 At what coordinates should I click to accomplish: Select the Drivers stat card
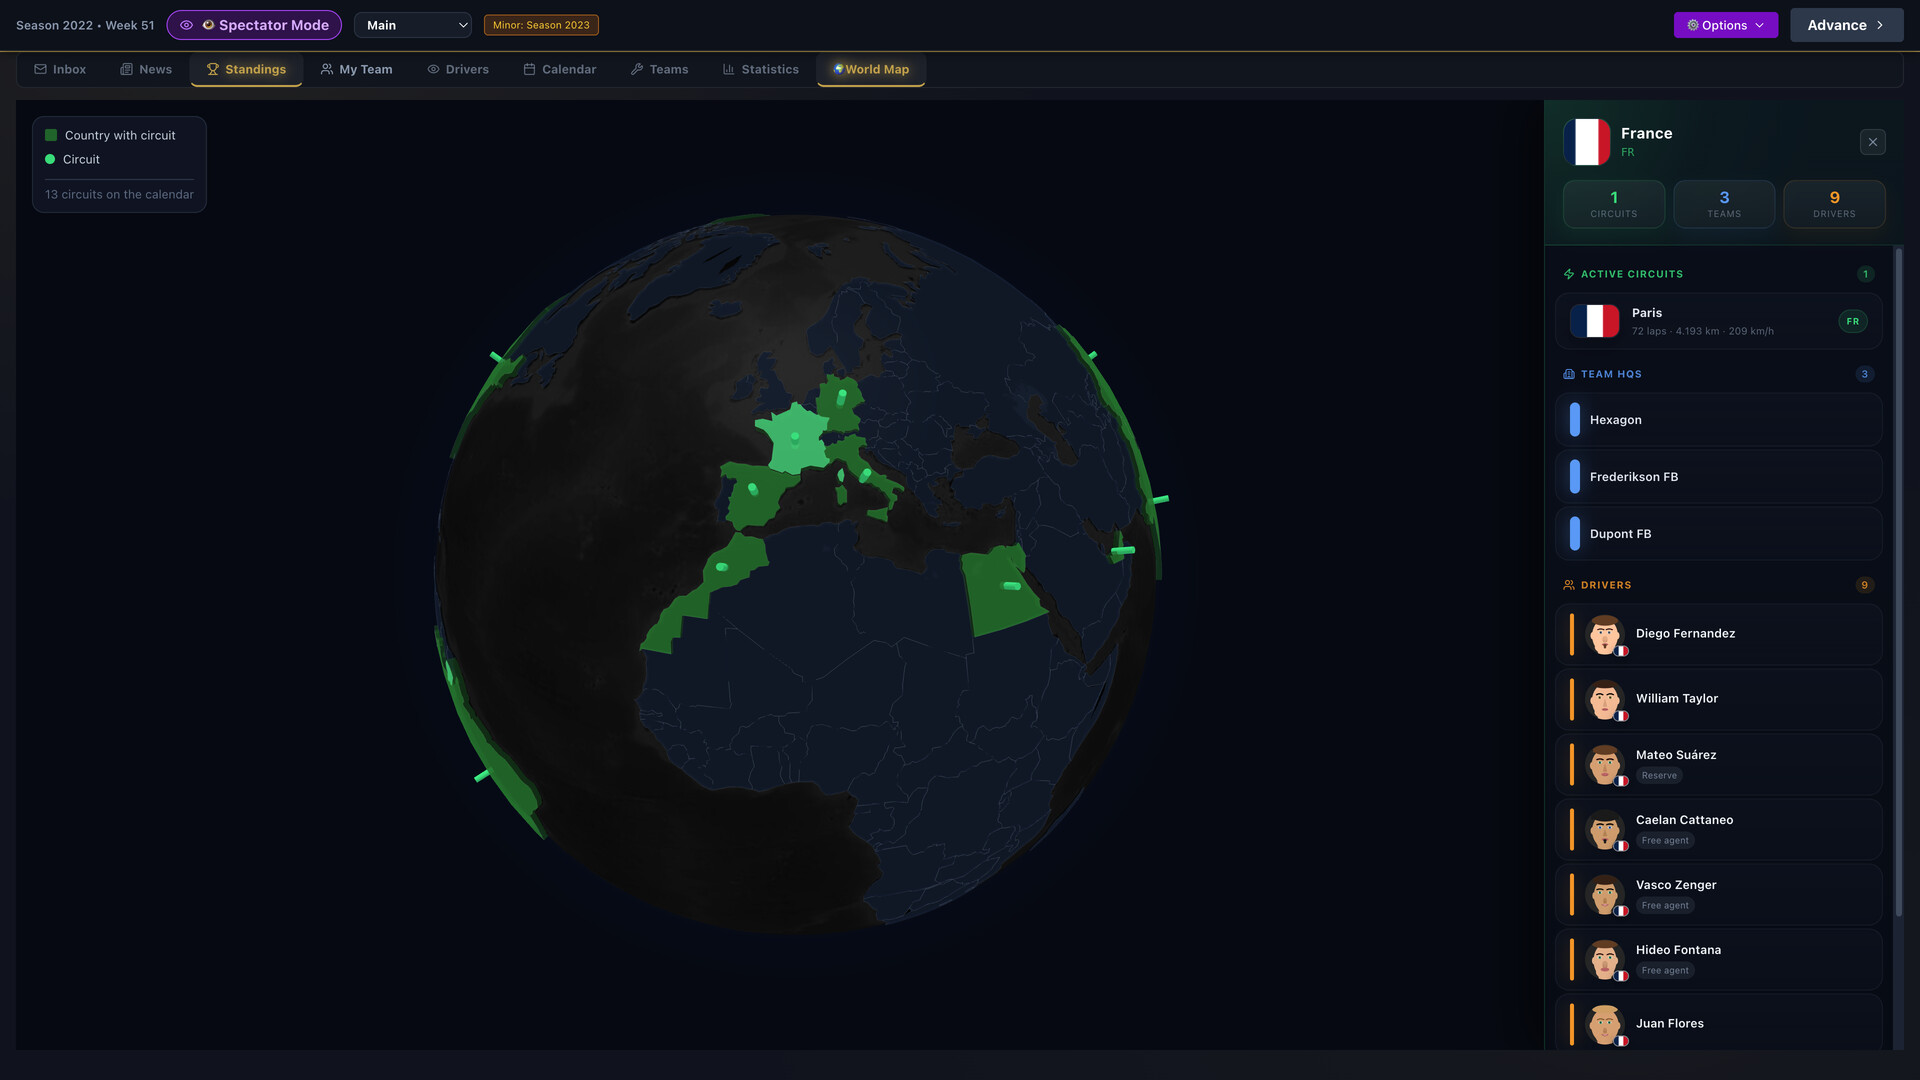[1834, 204]
